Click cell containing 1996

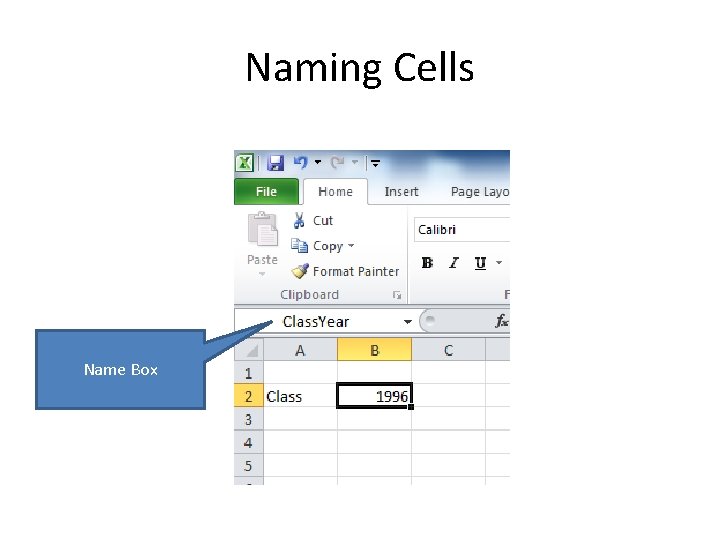click(x=375, y=395)
